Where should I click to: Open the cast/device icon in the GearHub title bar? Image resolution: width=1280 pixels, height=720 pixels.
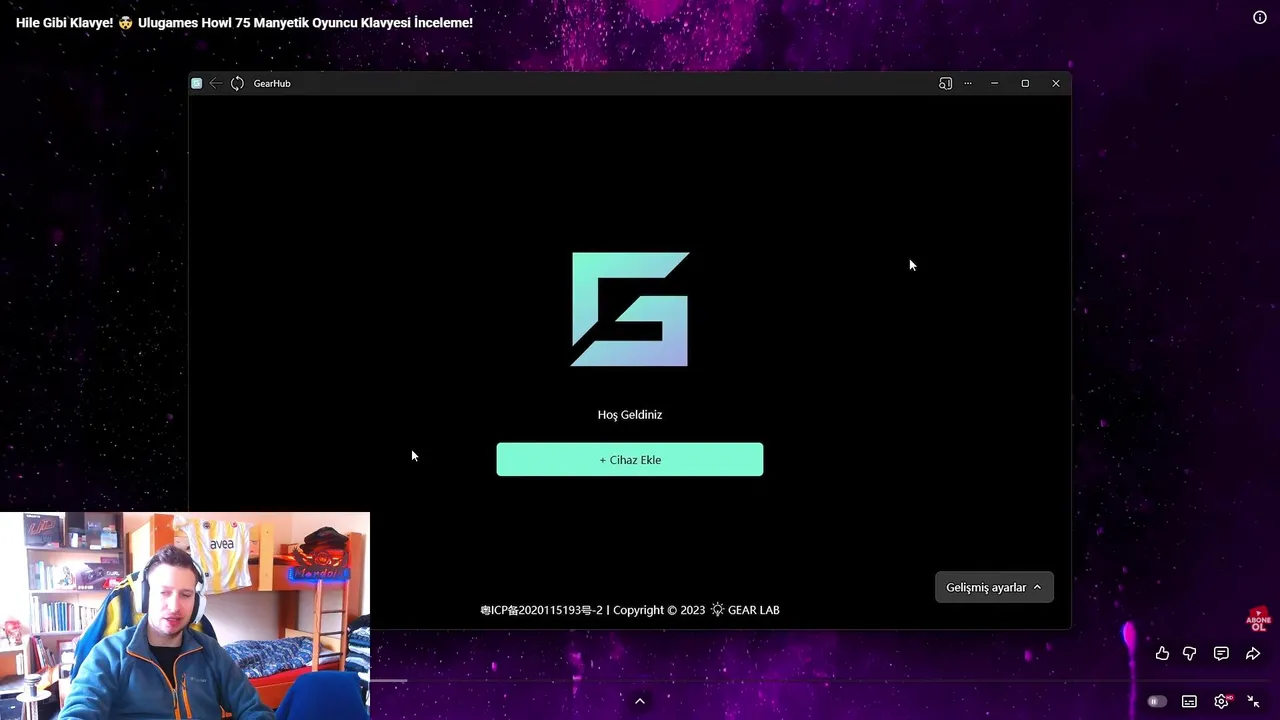click(x=945, y=83)
